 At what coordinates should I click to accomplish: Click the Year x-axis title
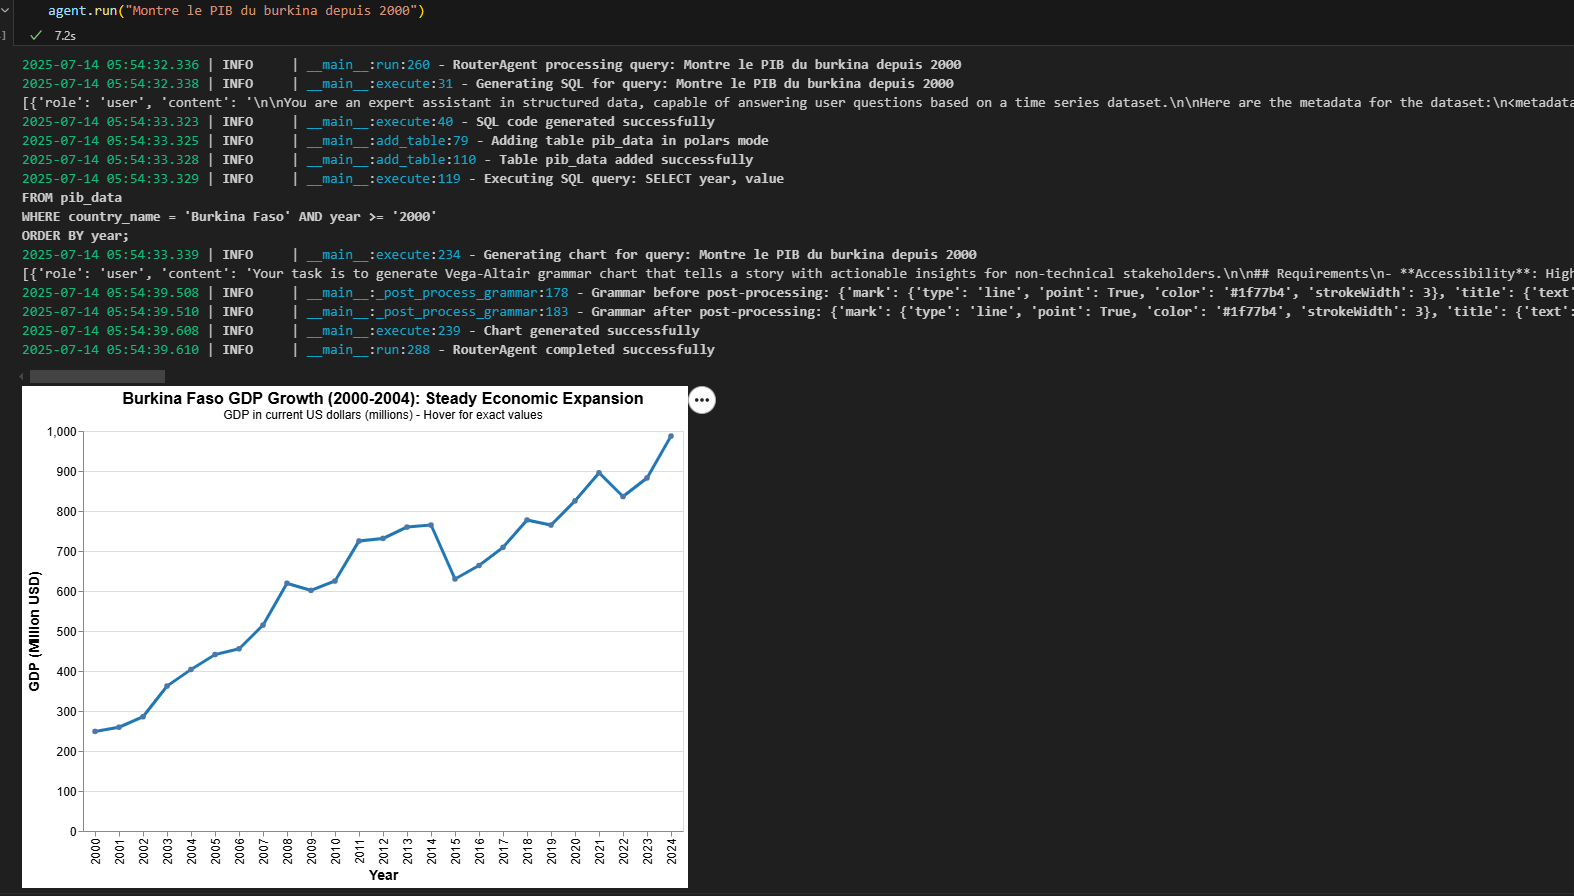384,875
